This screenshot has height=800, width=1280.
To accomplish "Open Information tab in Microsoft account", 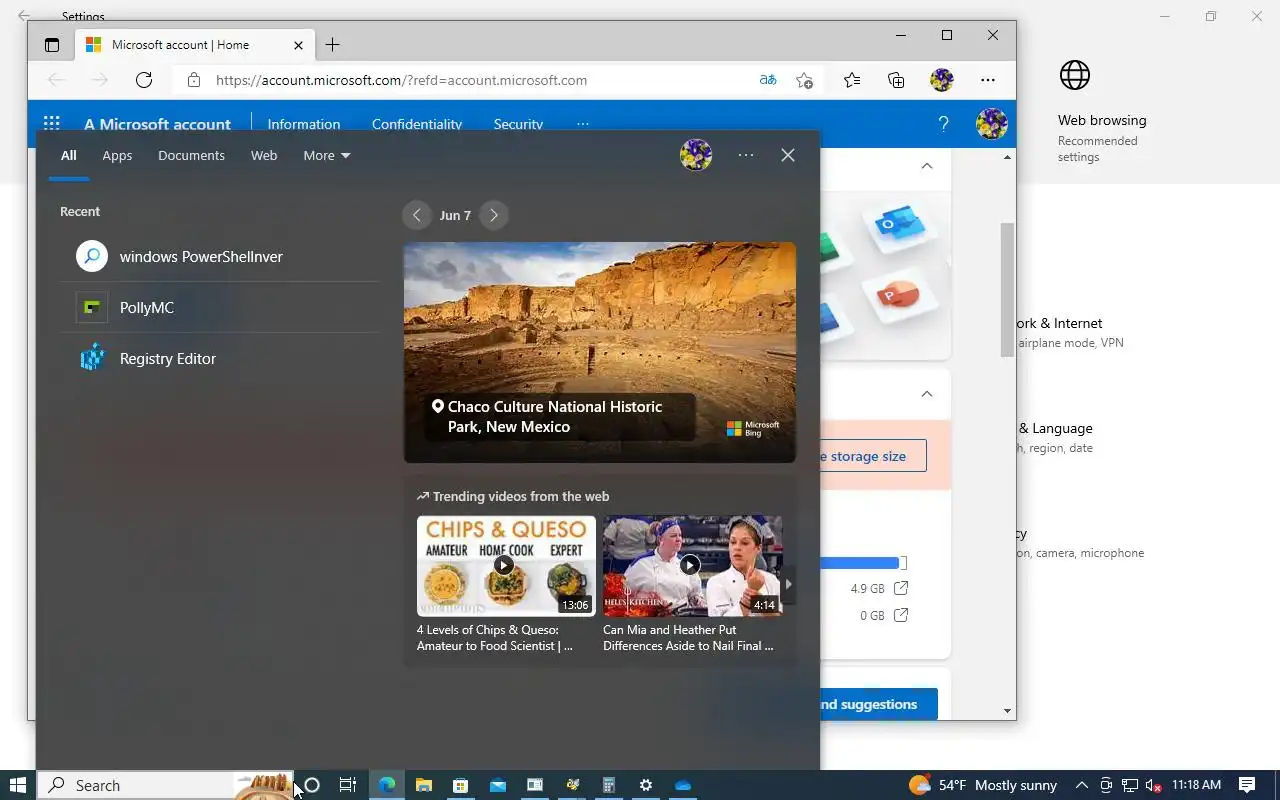I will [x=304, y=124].
